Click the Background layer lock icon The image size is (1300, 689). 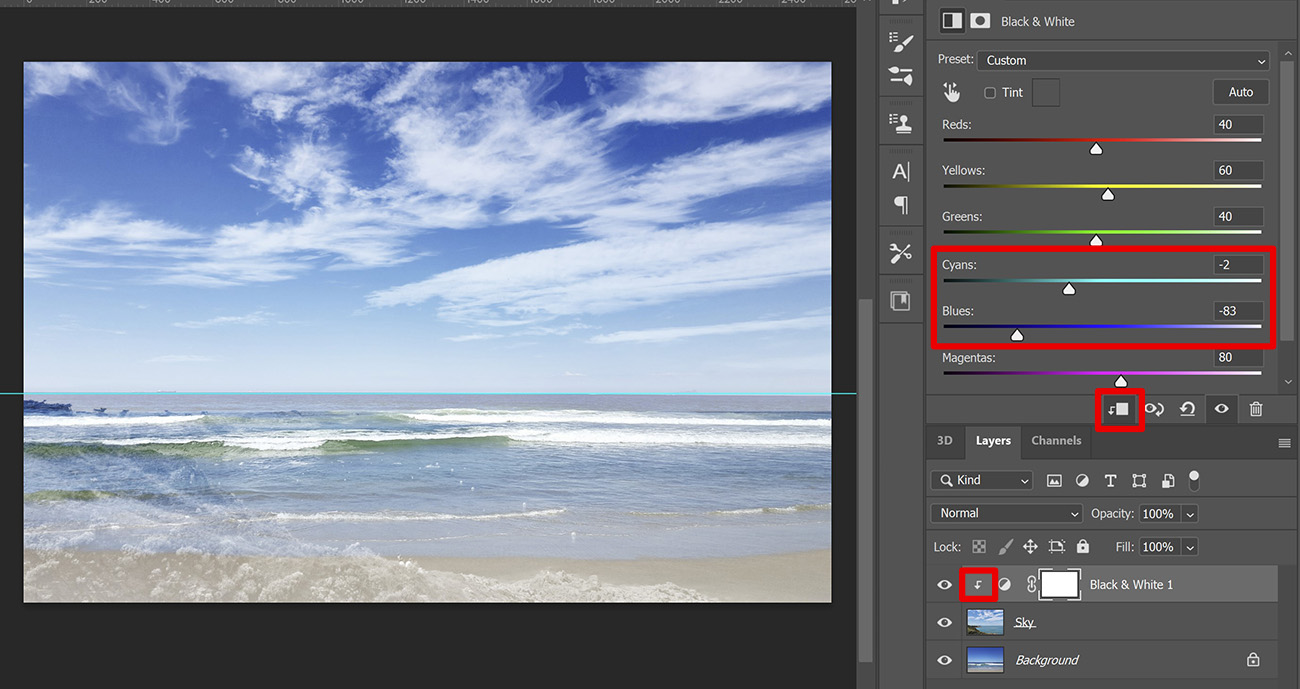1253,660
